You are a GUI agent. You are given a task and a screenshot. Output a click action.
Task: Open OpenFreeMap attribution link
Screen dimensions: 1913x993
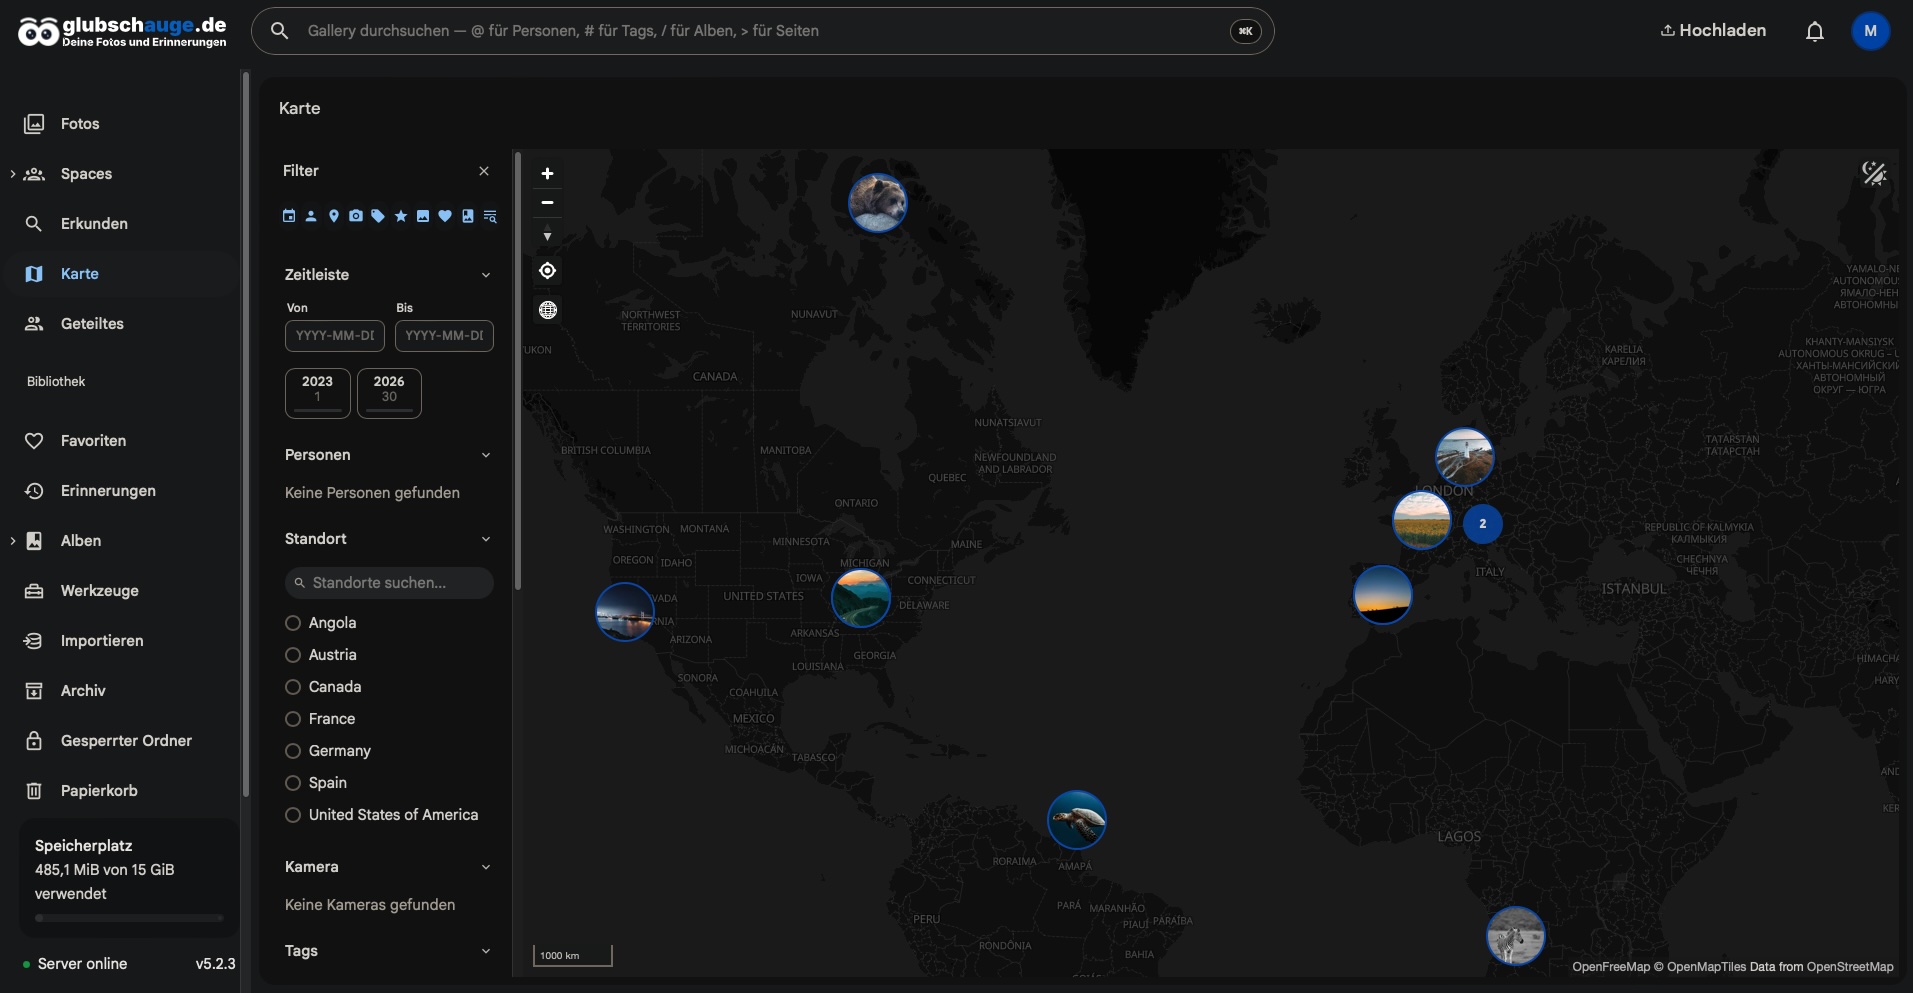1611,967
